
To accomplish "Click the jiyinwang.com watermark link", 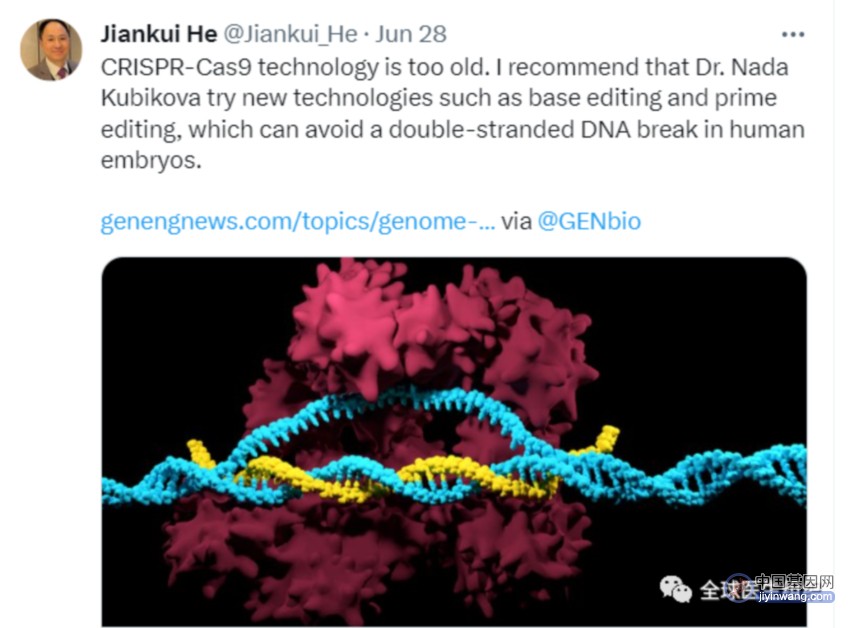I will point(795,596).
